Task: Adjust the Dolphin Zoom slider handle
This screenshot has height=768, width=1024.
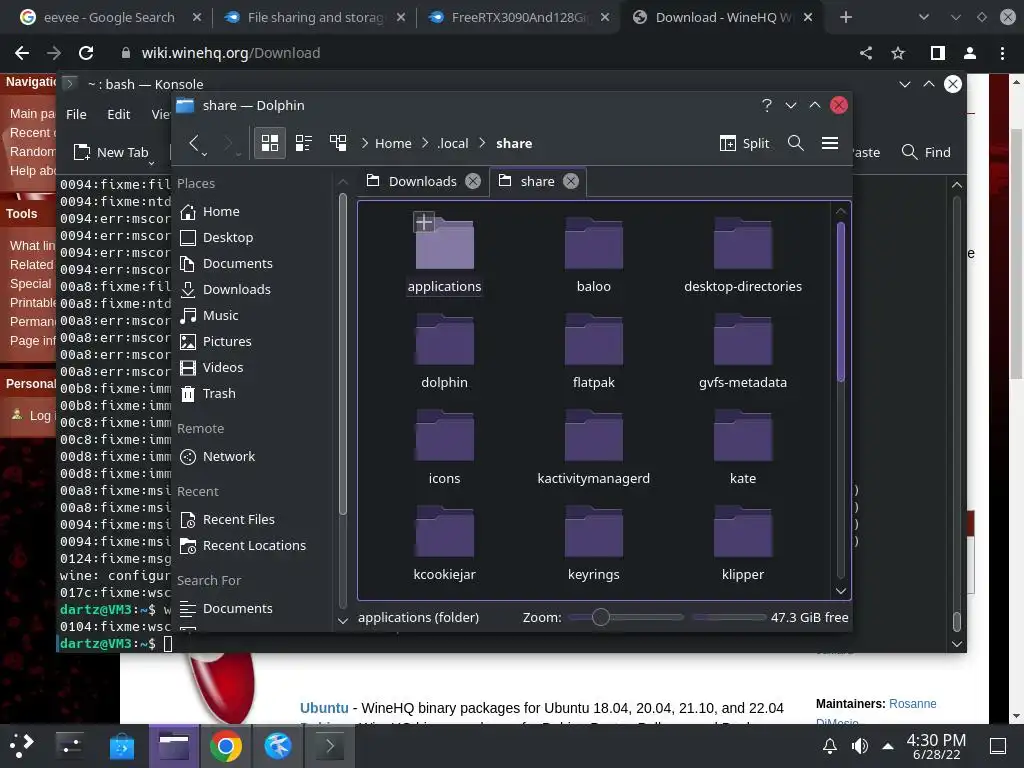Action: (601, 617)
